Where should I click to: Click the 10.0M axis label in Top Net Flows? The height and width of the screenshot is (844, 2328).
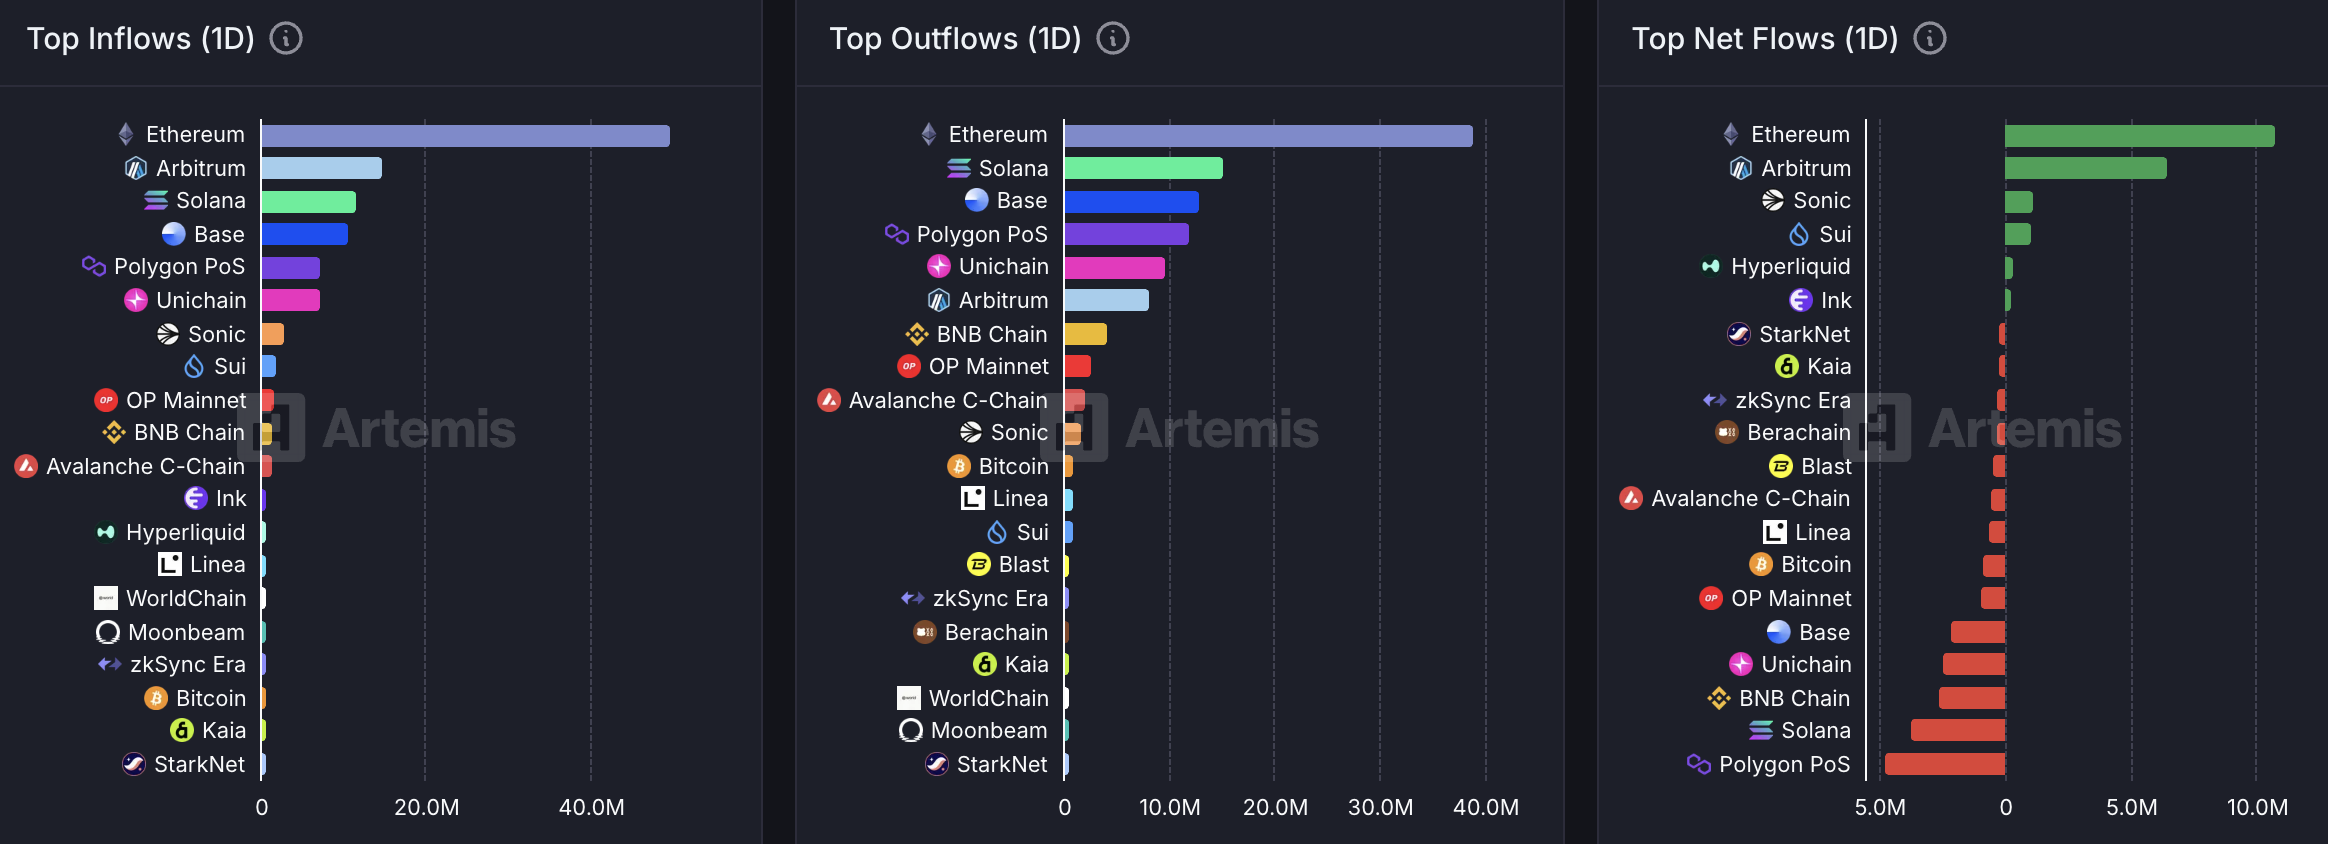[2257, 807]
